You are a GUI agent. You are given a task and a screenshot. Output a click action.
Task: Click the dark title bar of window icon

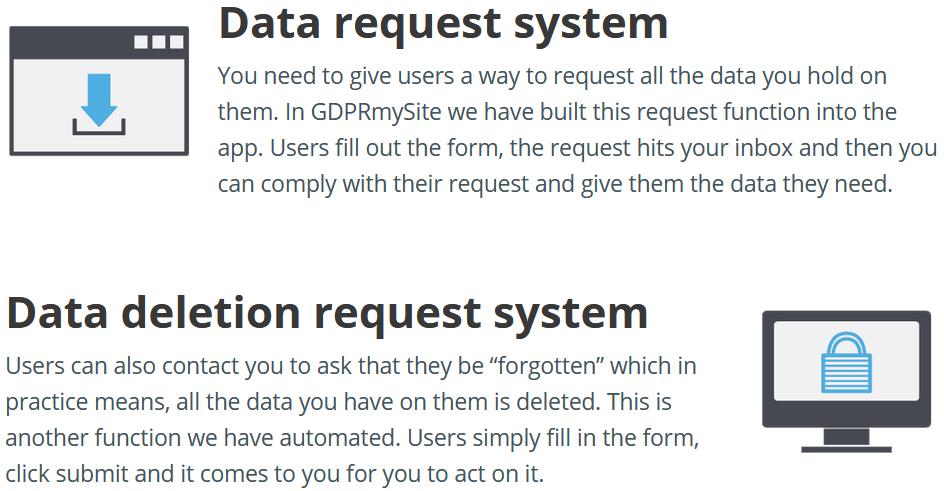pyautogui.click(x=99, y=42)
